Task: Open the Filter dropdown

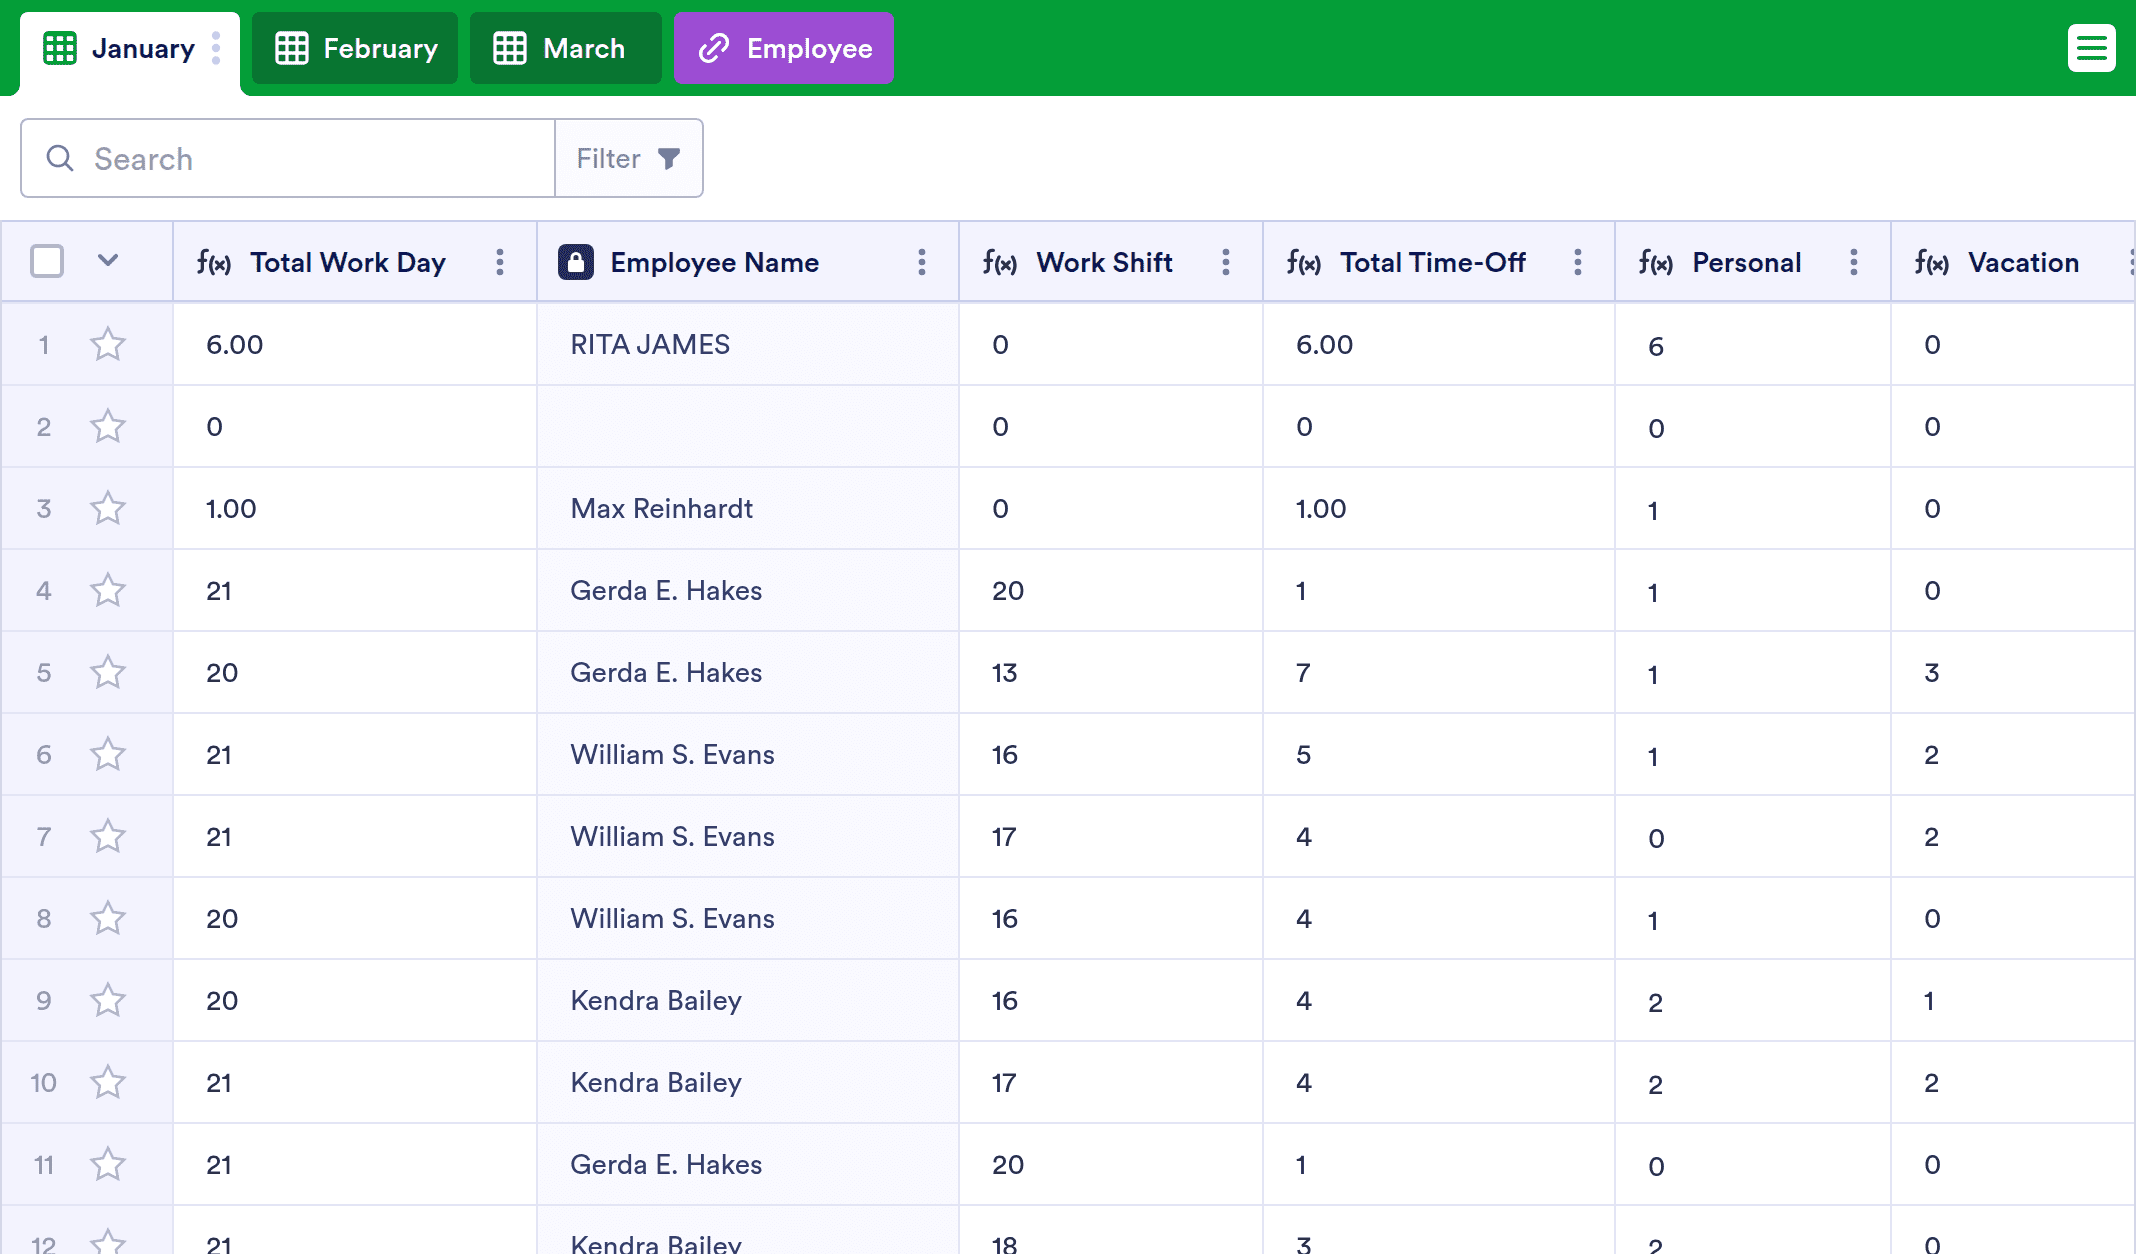Action: [629, 158]
